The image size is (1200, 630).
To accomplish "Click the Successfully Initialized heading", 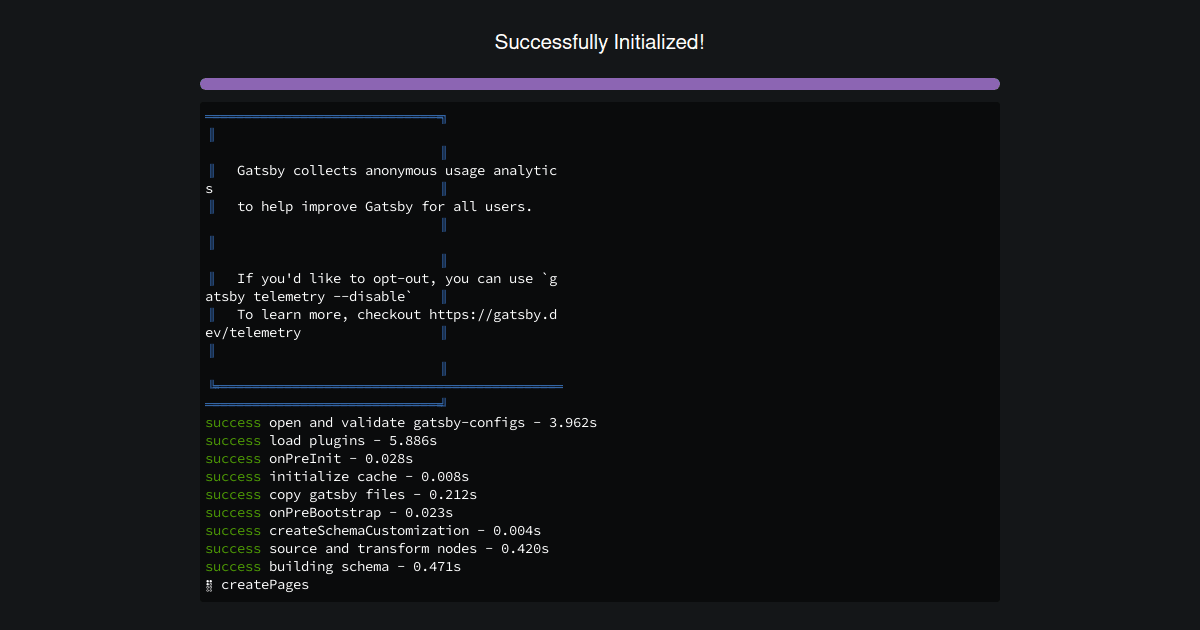I will coord(599,42).
